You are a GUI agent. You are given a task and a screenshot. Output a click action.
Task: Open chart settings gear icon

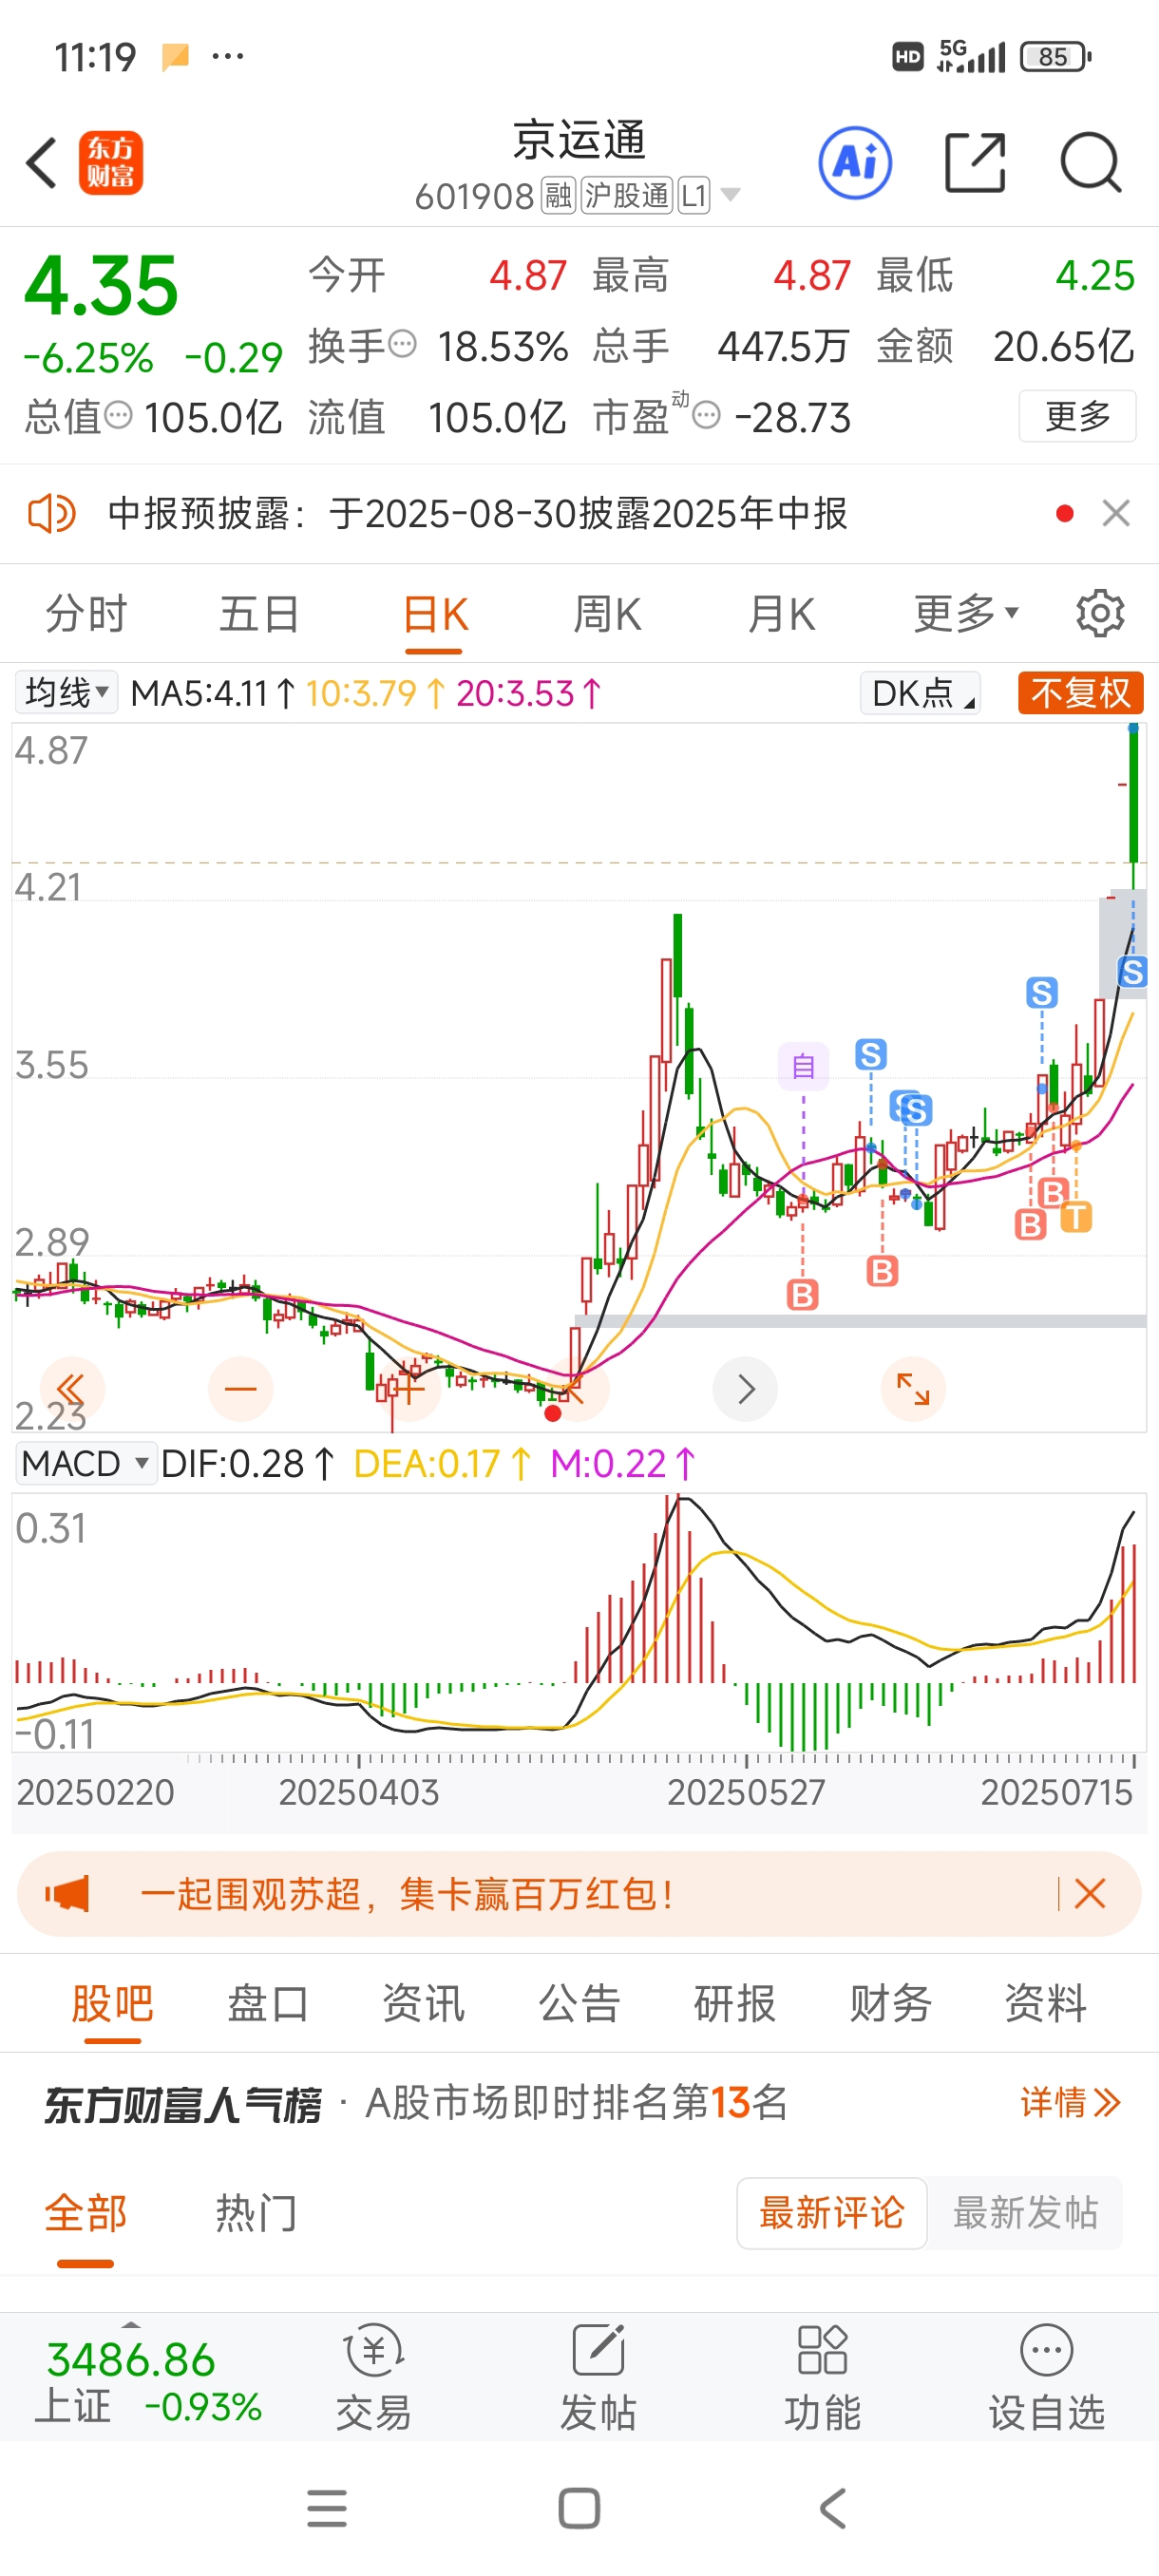(x=1100, y=613)
